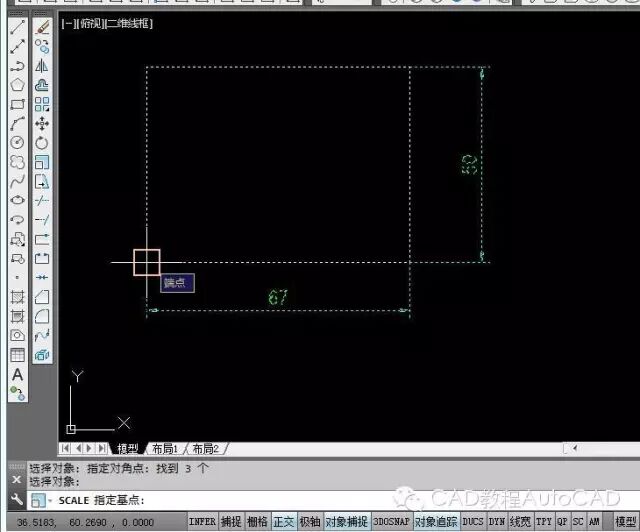Screen dimensions: 640x532
Task: Select the Ellipse tool
Action: click(17, 200)
